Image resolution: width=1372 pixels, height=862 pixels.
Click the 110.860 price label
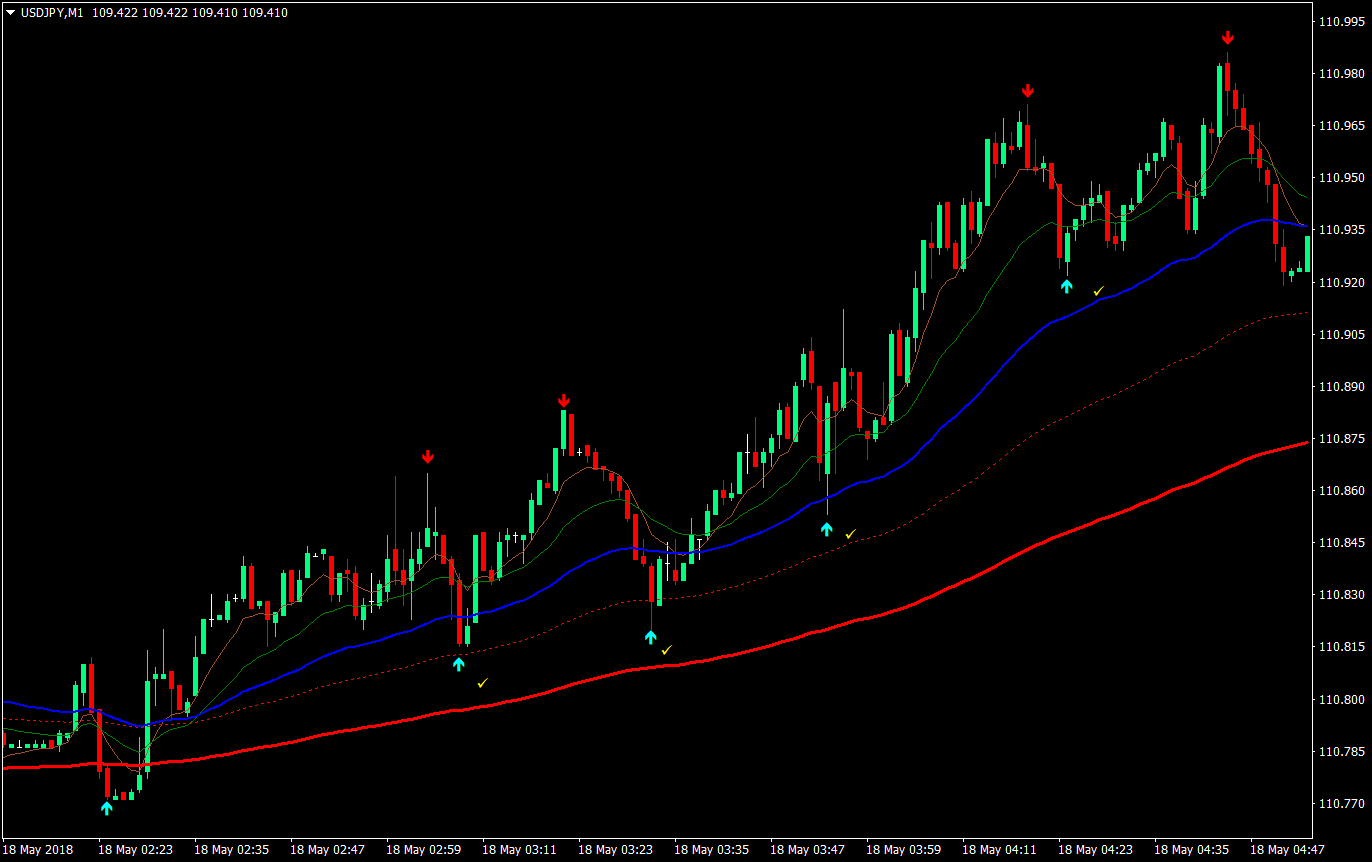tap(1342, 490)
